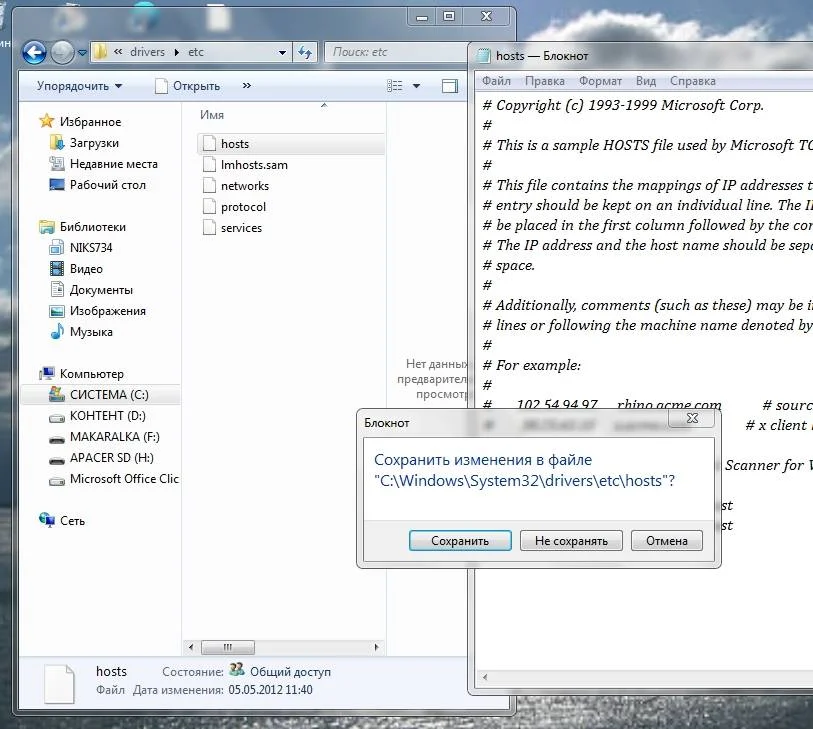Click the change view icon in Explorer toolbar
Viewport: 813px width, 729px height.
pos(393,86)
